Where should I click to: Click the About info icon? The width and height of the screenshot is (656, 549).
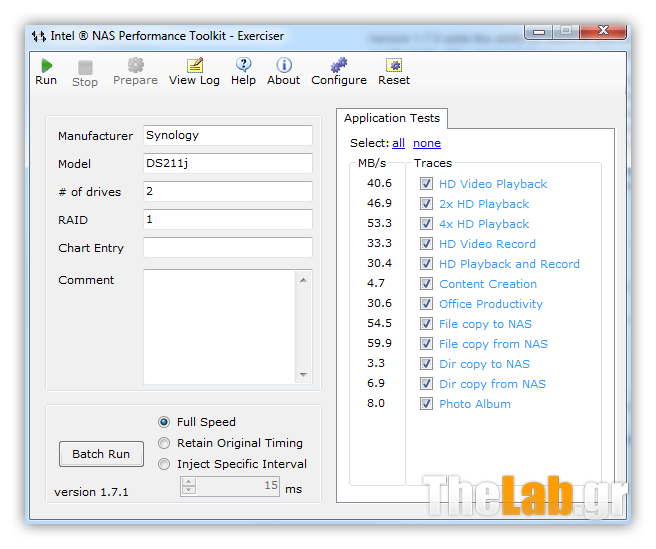pyautogui.click(x=283, y=66)
